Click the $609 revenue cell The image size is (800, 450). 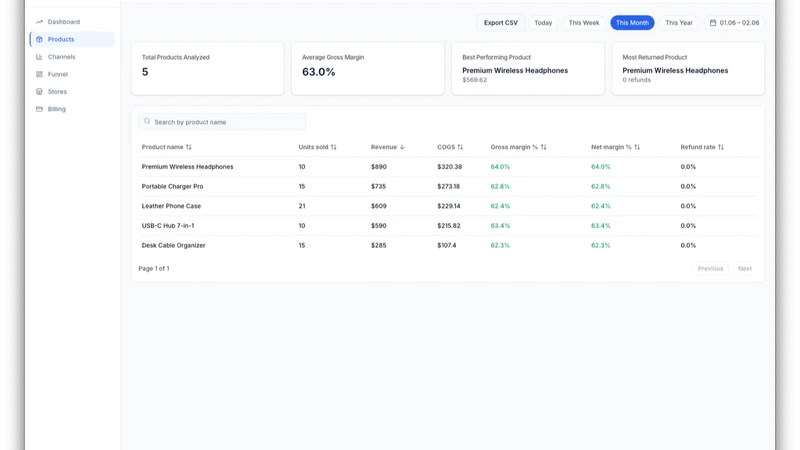pyautogui.click(x=379, y=206)
